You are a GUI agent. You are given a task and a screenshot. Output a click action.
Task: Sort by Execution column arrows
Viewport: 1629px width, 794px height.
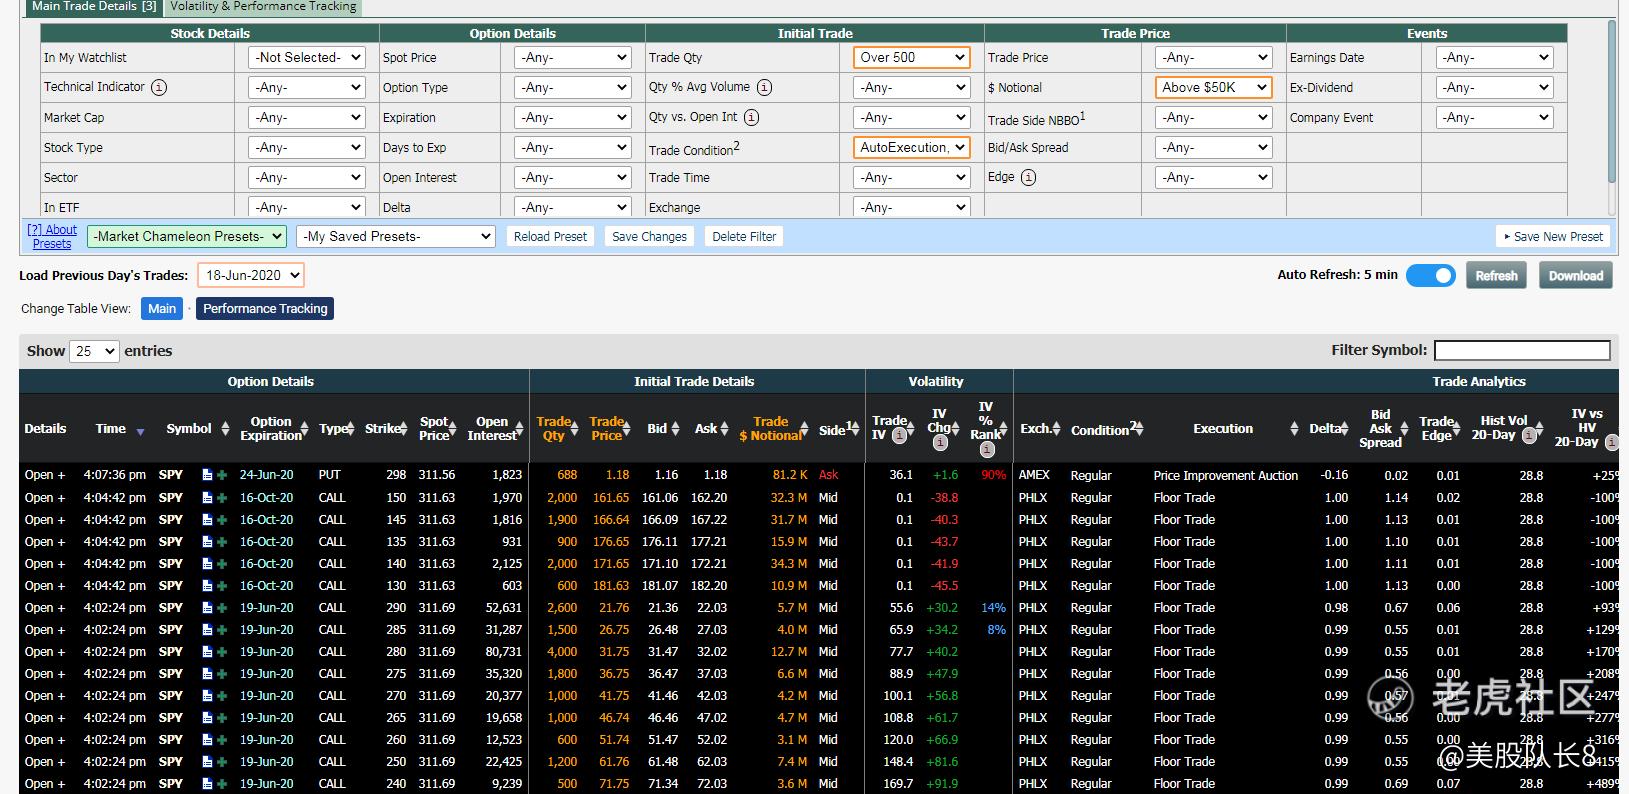pos(1294,429)
